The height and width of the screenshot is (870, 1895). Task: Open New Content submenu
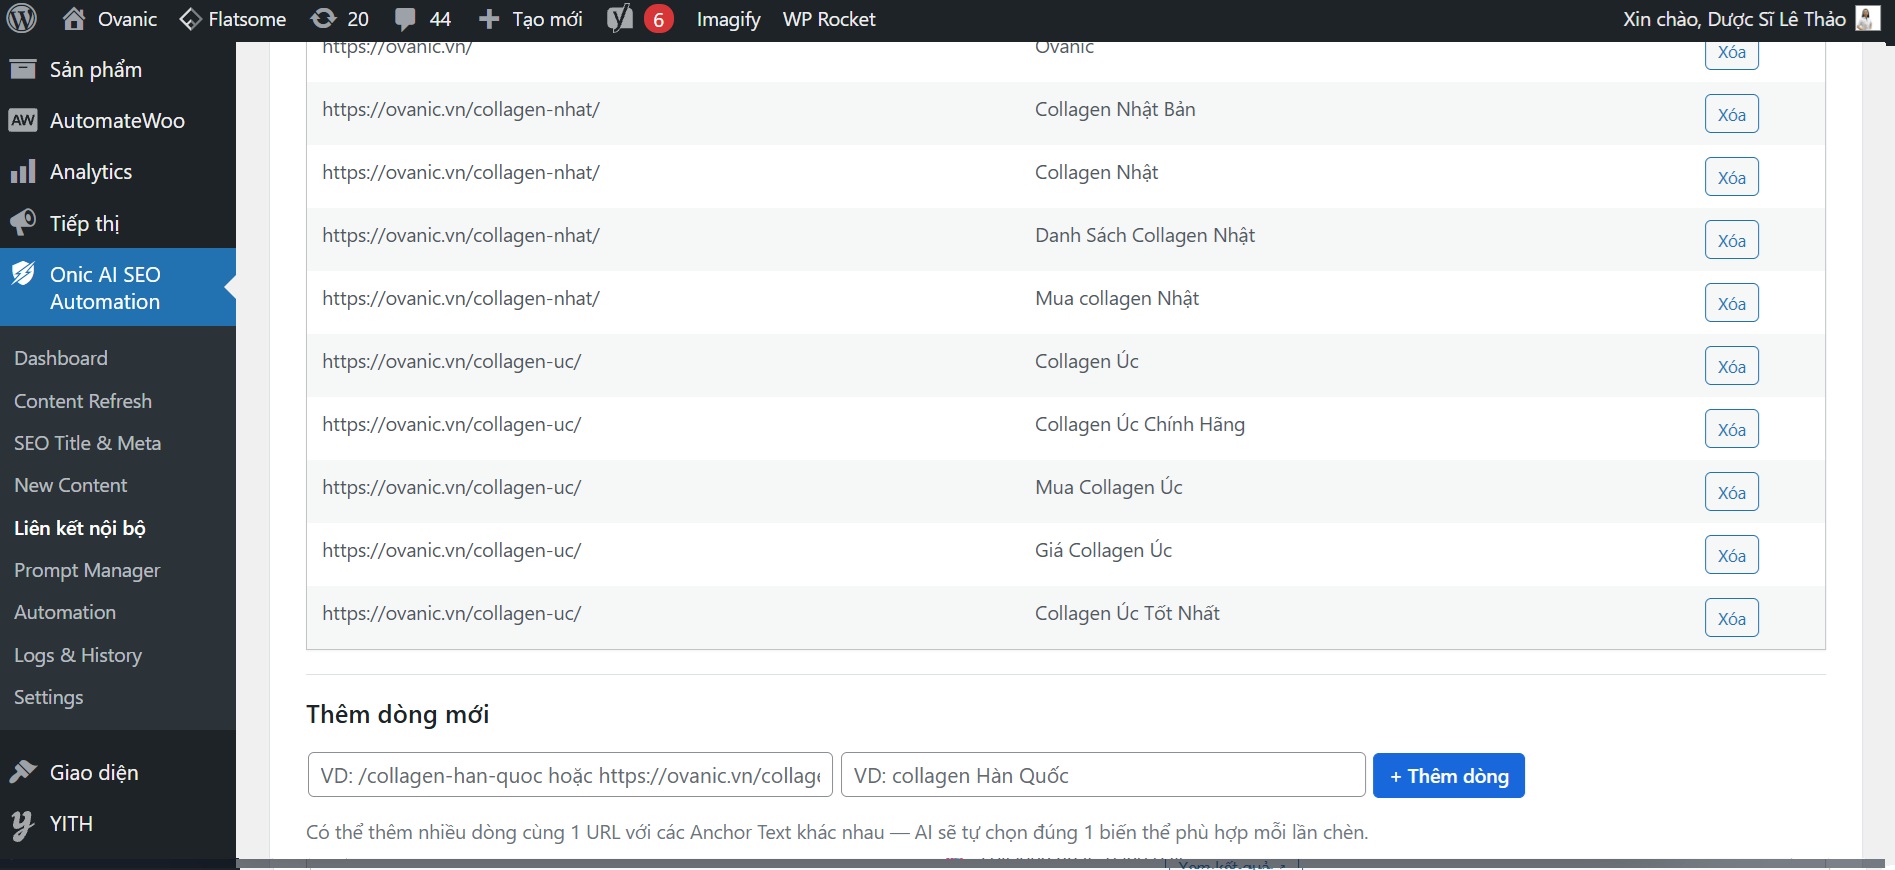tap(71, 485)
